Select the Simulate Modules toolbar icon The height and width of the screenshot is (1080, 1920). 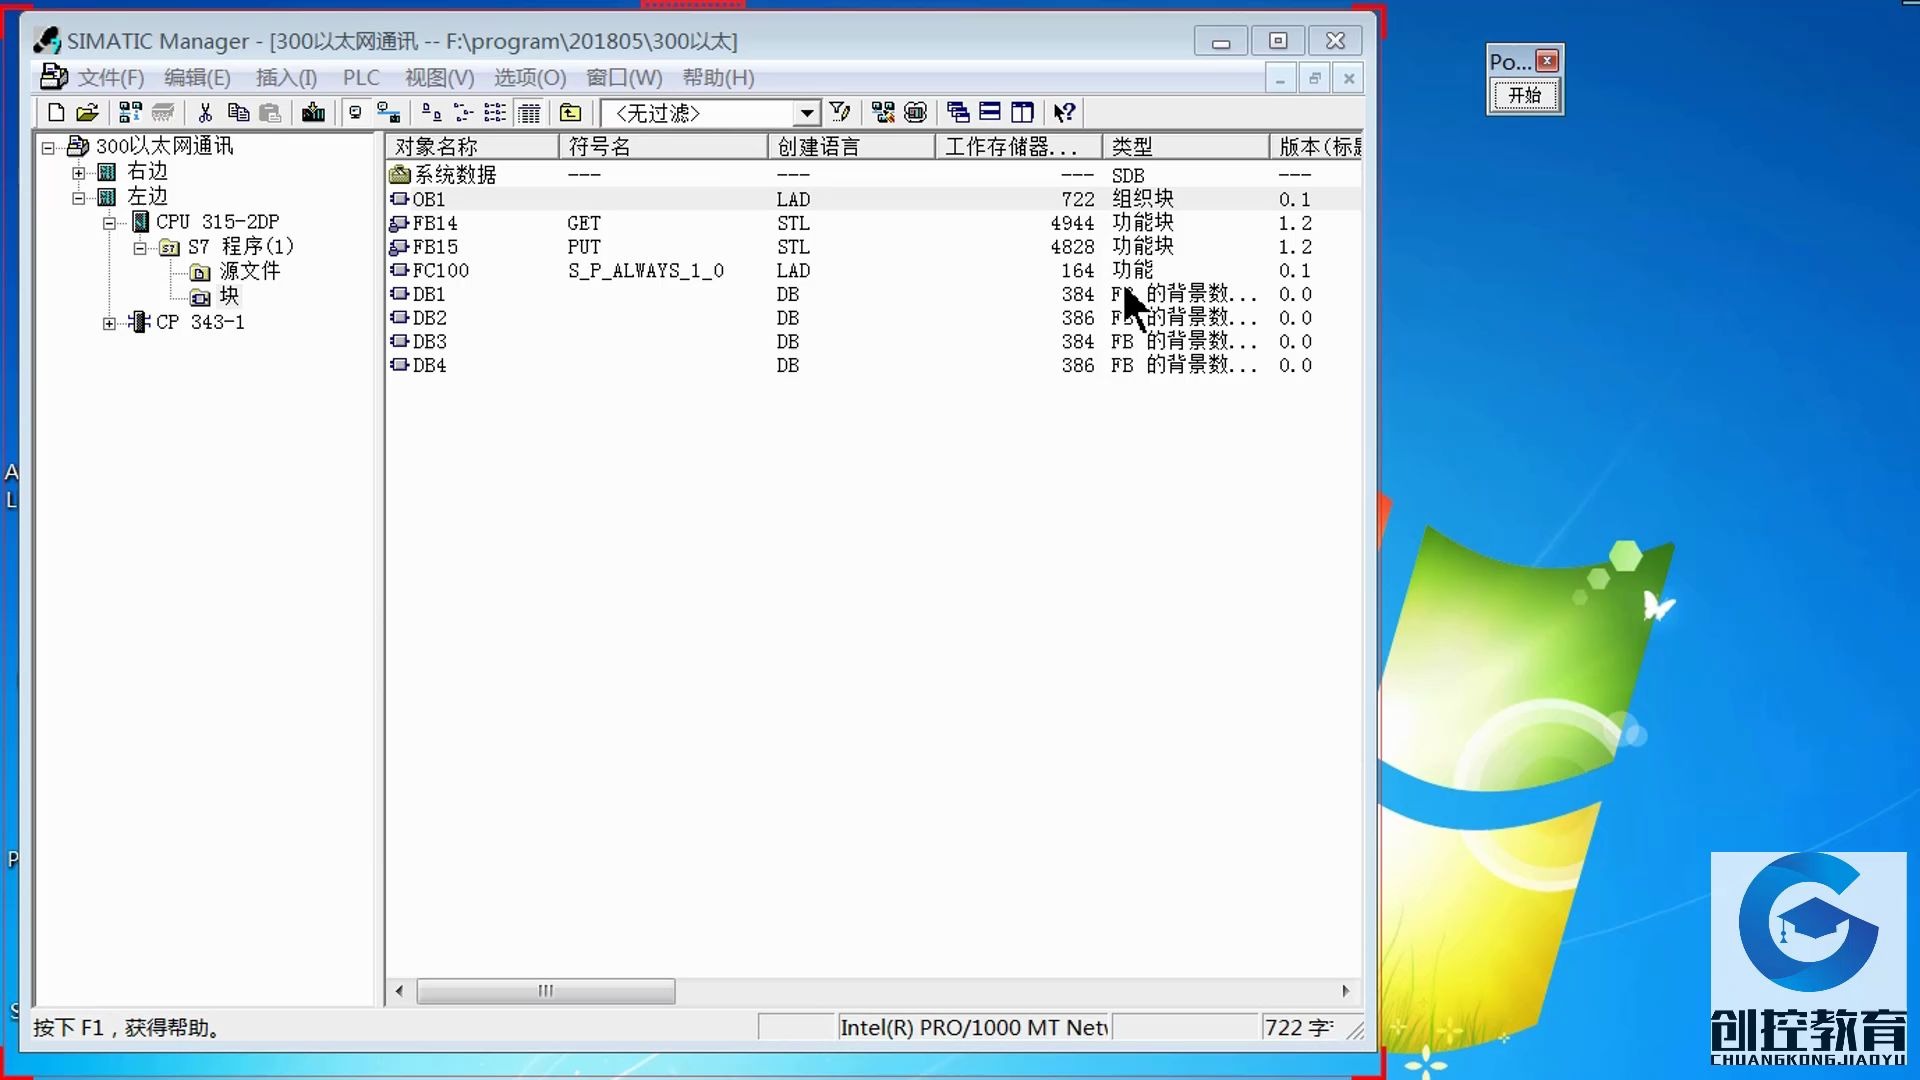click(x=915, y=112)
